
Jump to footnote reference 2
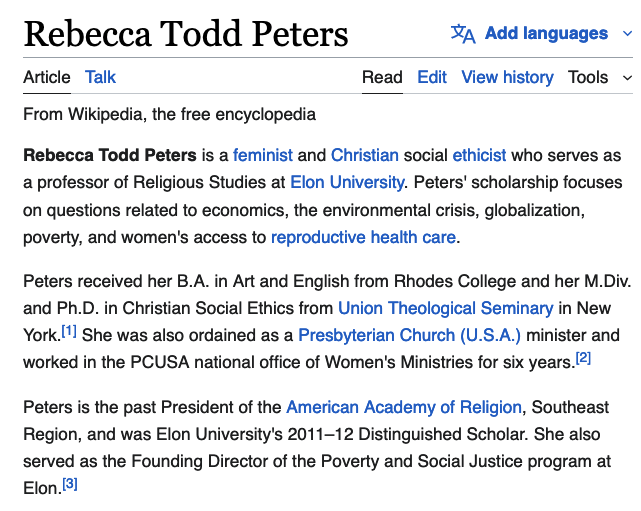click(583, 357)
